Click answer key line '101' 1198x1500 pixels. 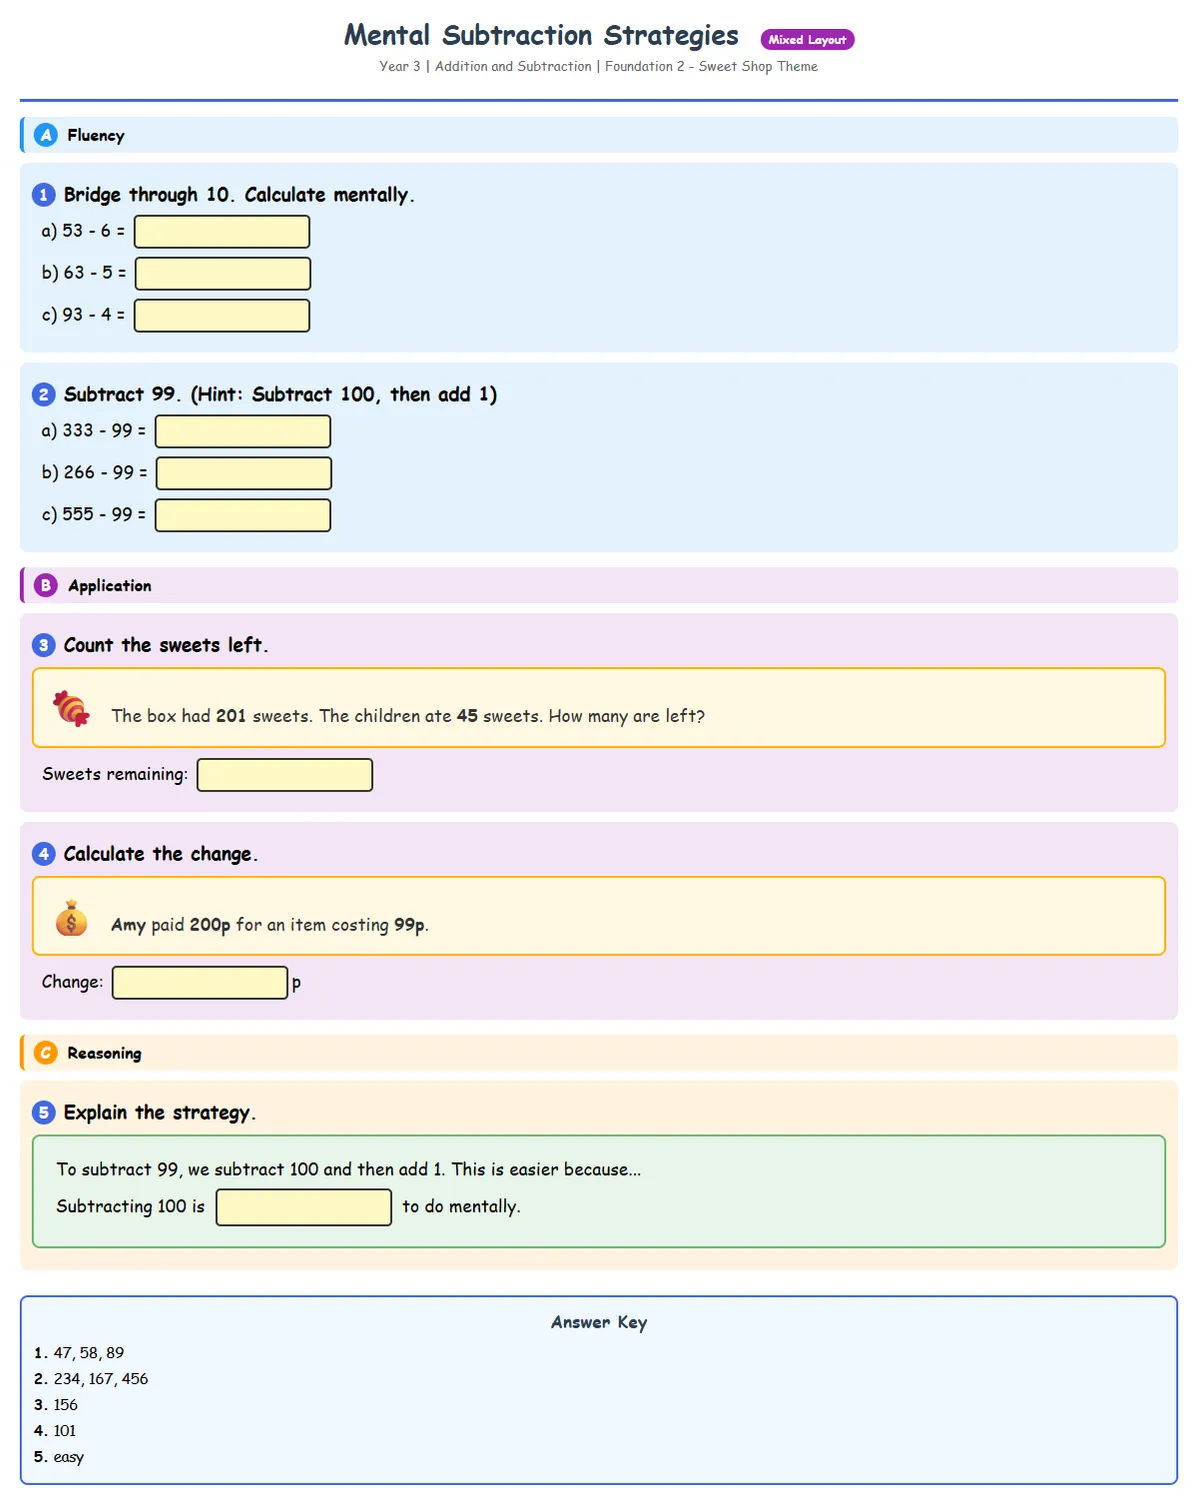point(65,1431)
